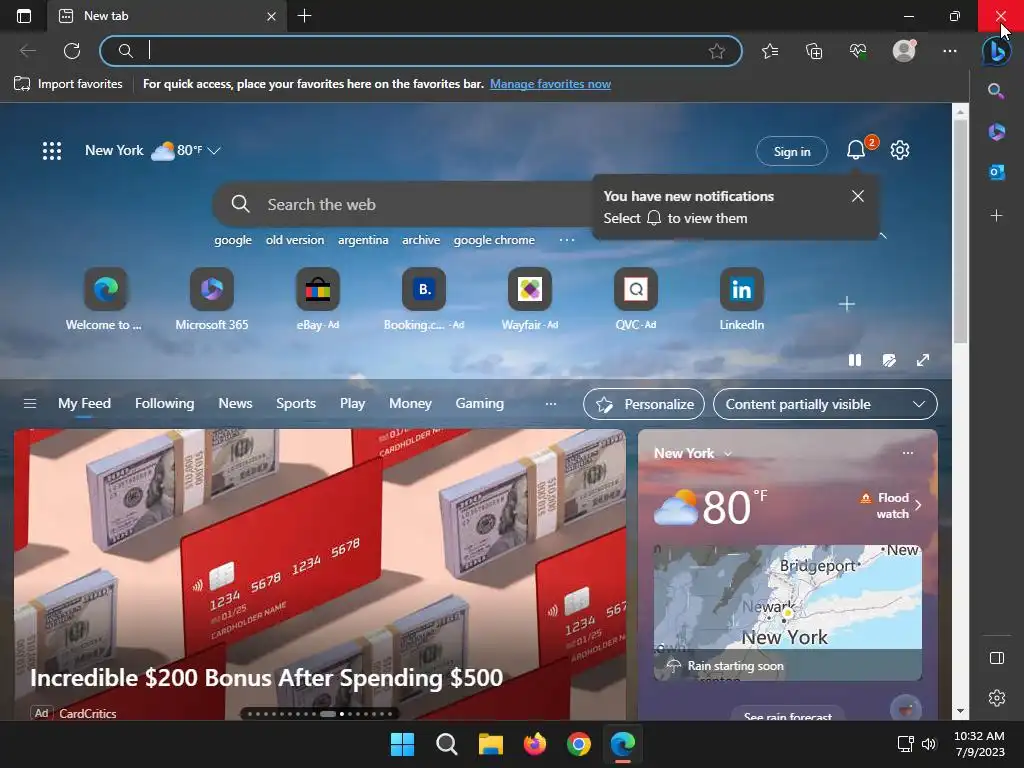Image resolution: width=1024 pixels, height=768 pixels.
Task: Open the QVC quick link tile
Action: [635, 300]
